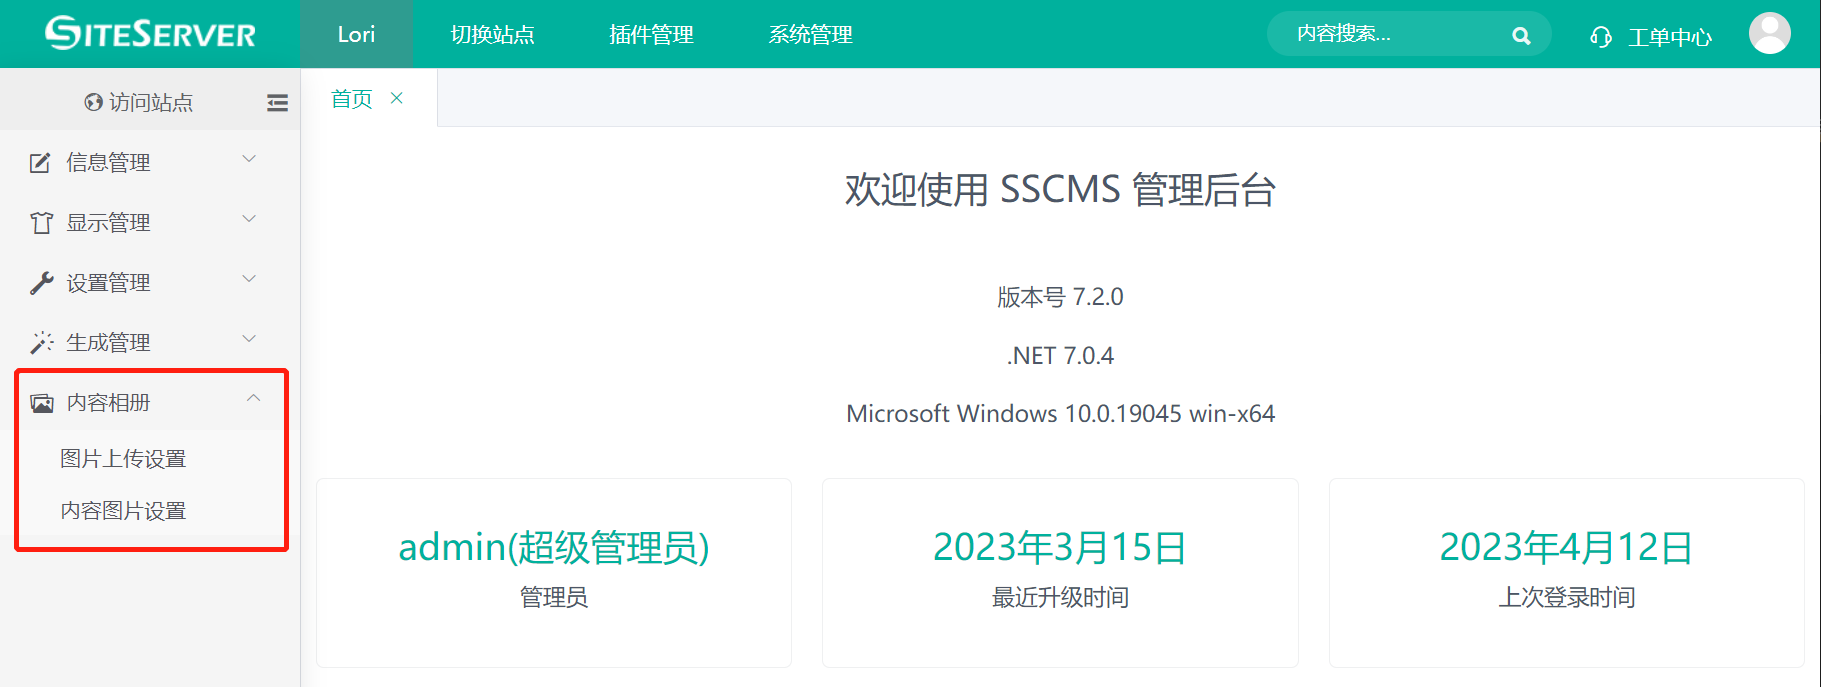
Task: Click the SiteServer logo
Action: [150, 34]
